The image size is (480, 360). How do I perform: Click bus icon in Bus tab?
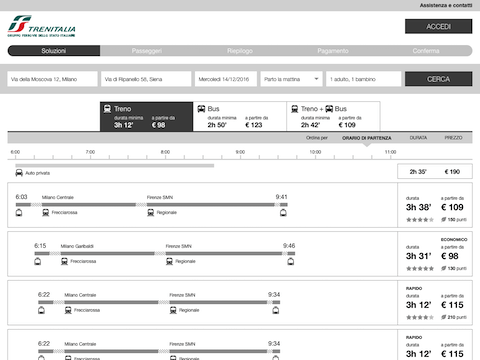click(x=201, y=109)
